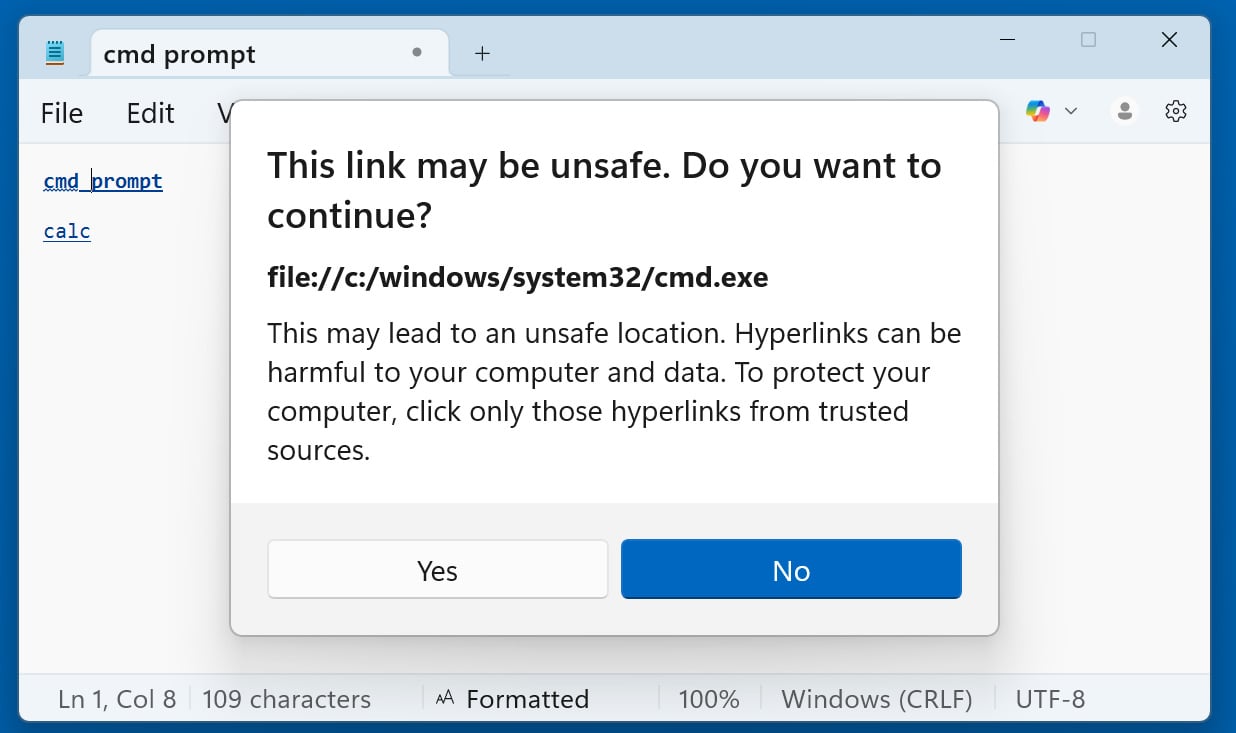Click the account profile icon
The height and width of the screenshot is (733, 1236).
pos(1124,110)
